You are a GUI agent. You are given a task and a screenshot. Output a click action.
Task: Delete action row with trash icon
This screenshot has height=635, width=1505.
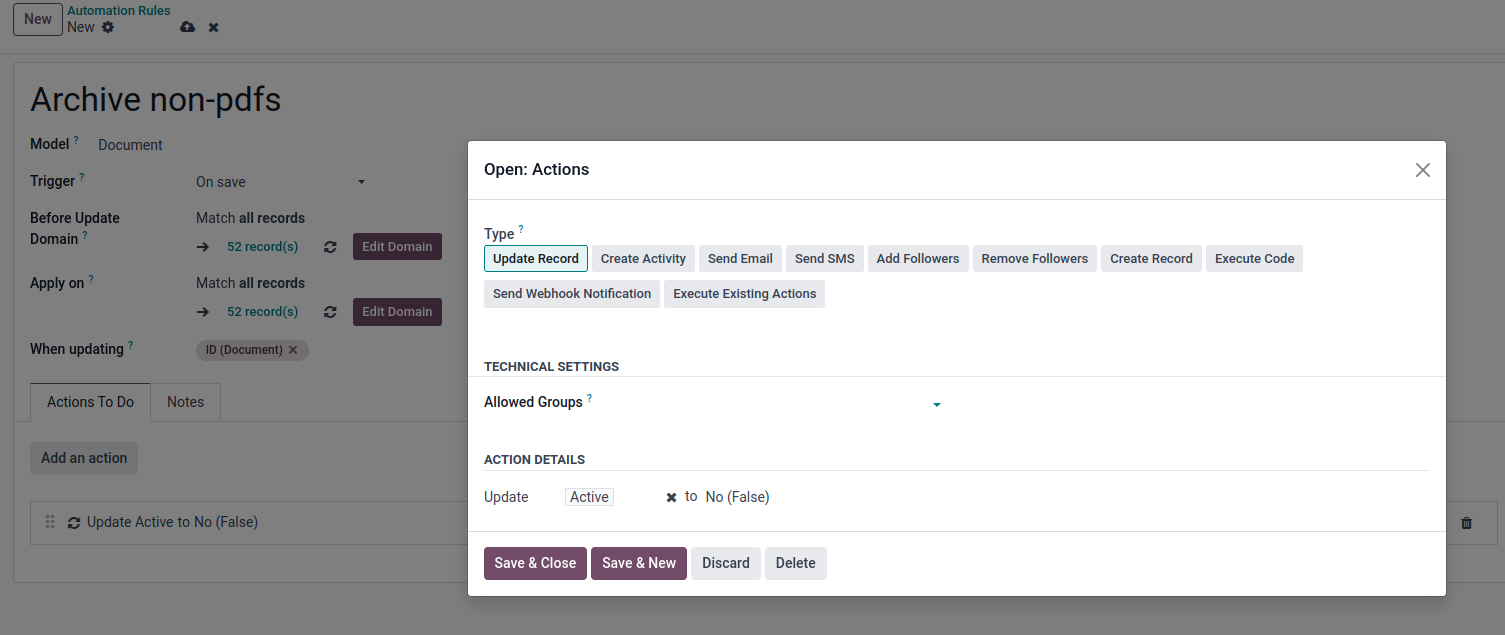tap(1466, 523)
